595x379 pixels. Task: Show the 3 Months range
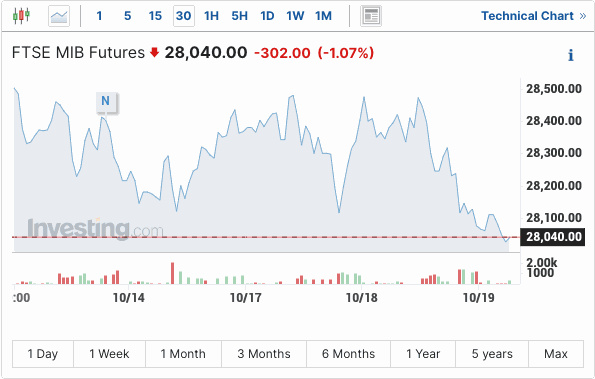[264, 354]
